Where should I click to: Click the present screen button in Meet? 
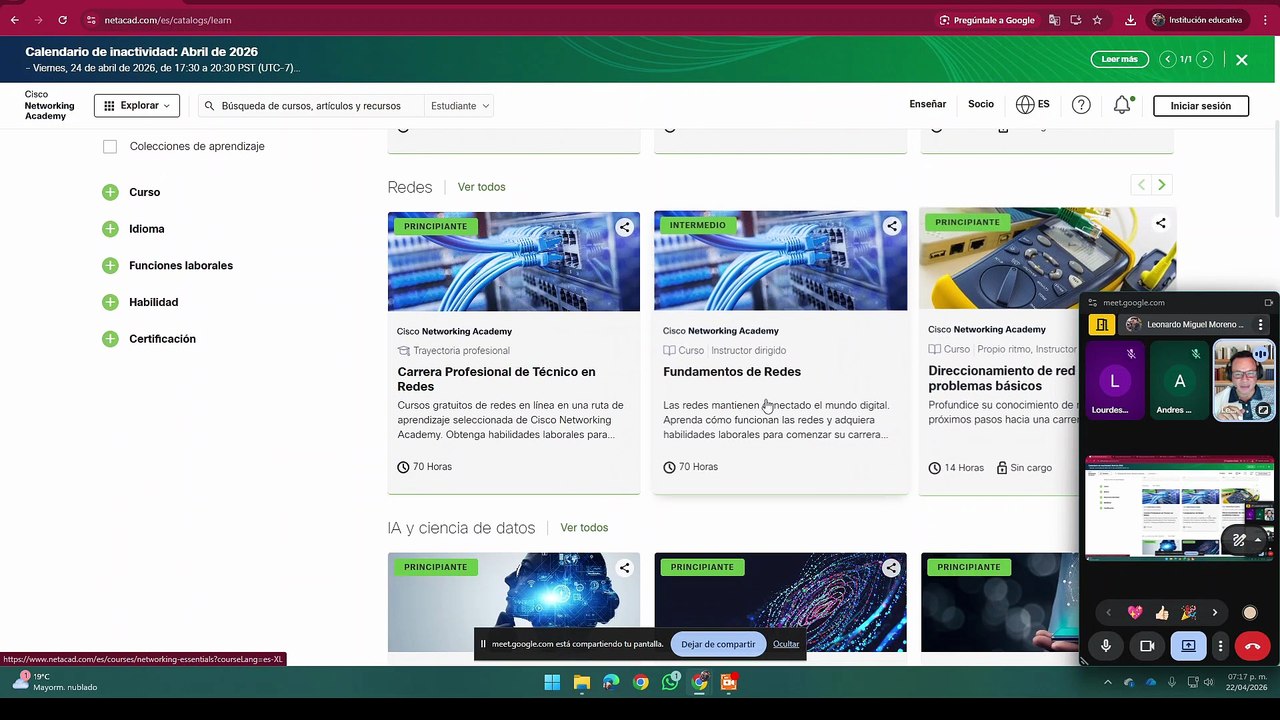point(1188,646)
